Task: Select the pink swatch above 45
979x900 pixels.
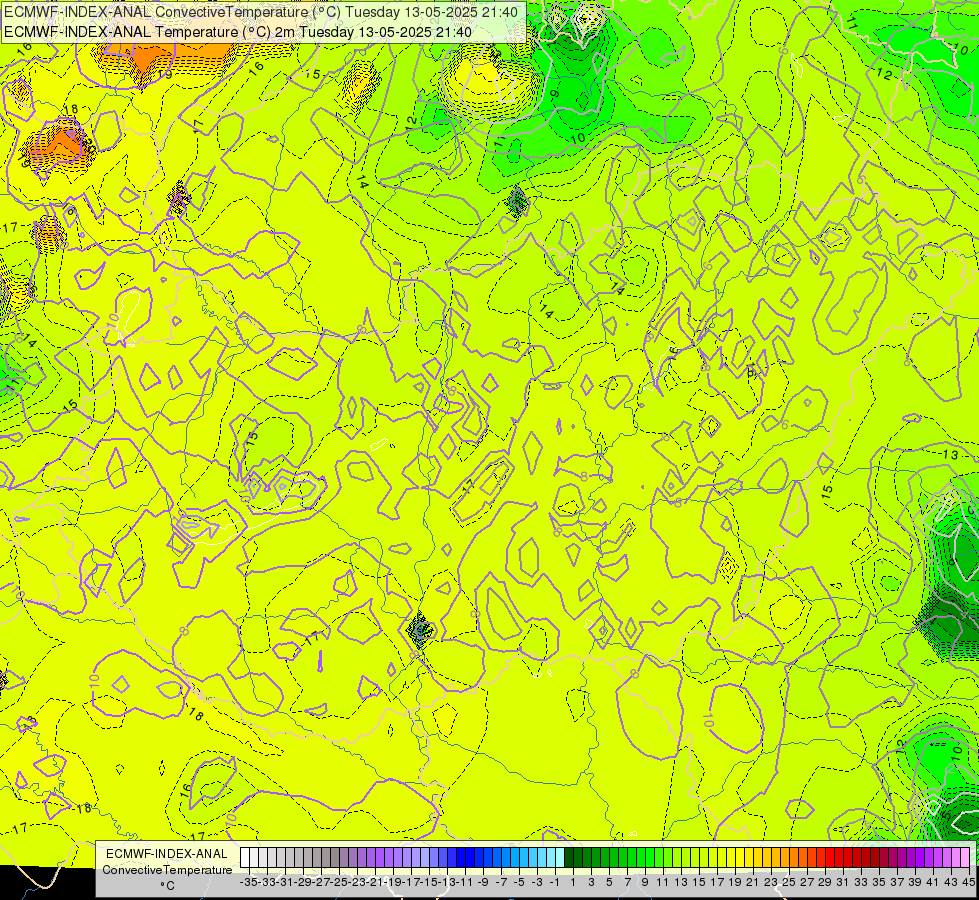Action: [x=965, y=857]
